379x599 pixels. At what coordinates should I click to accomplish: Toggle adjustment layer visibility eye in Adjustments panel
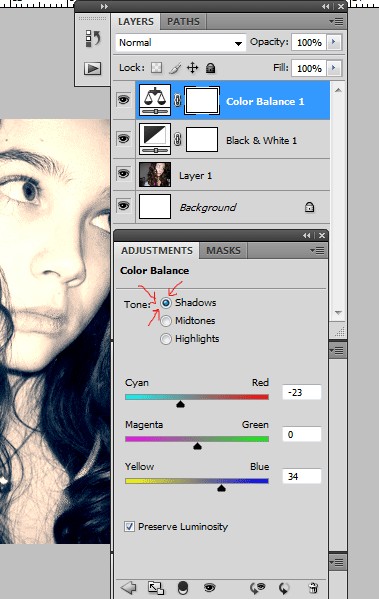click(x=209, y=587)
